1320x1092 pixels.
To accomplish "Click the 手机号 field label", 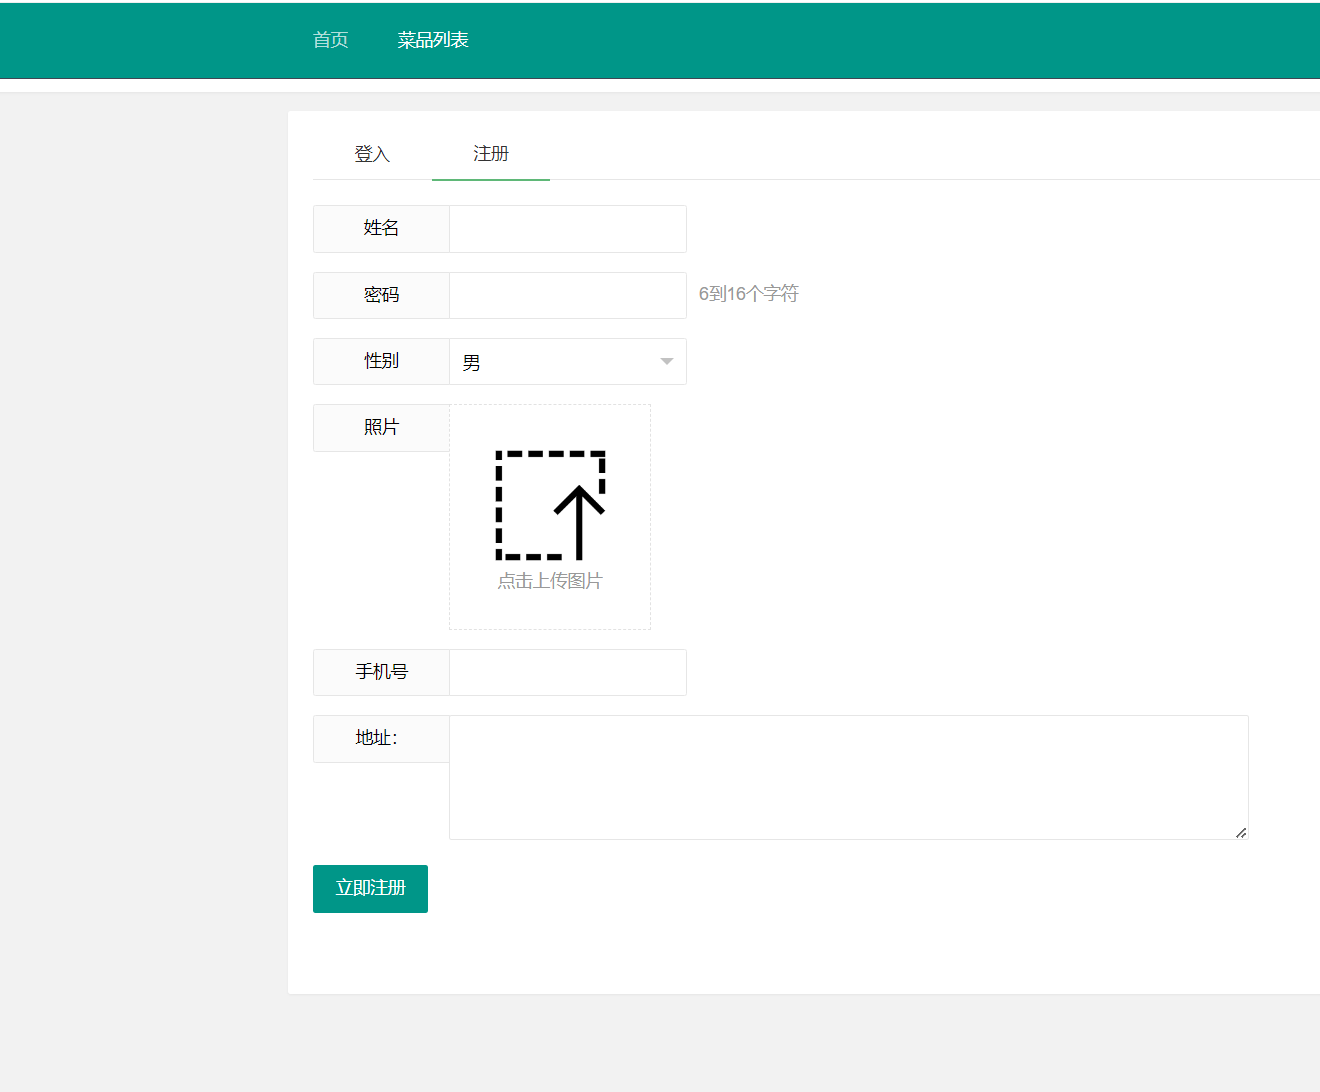I will [x=381, y=673].
